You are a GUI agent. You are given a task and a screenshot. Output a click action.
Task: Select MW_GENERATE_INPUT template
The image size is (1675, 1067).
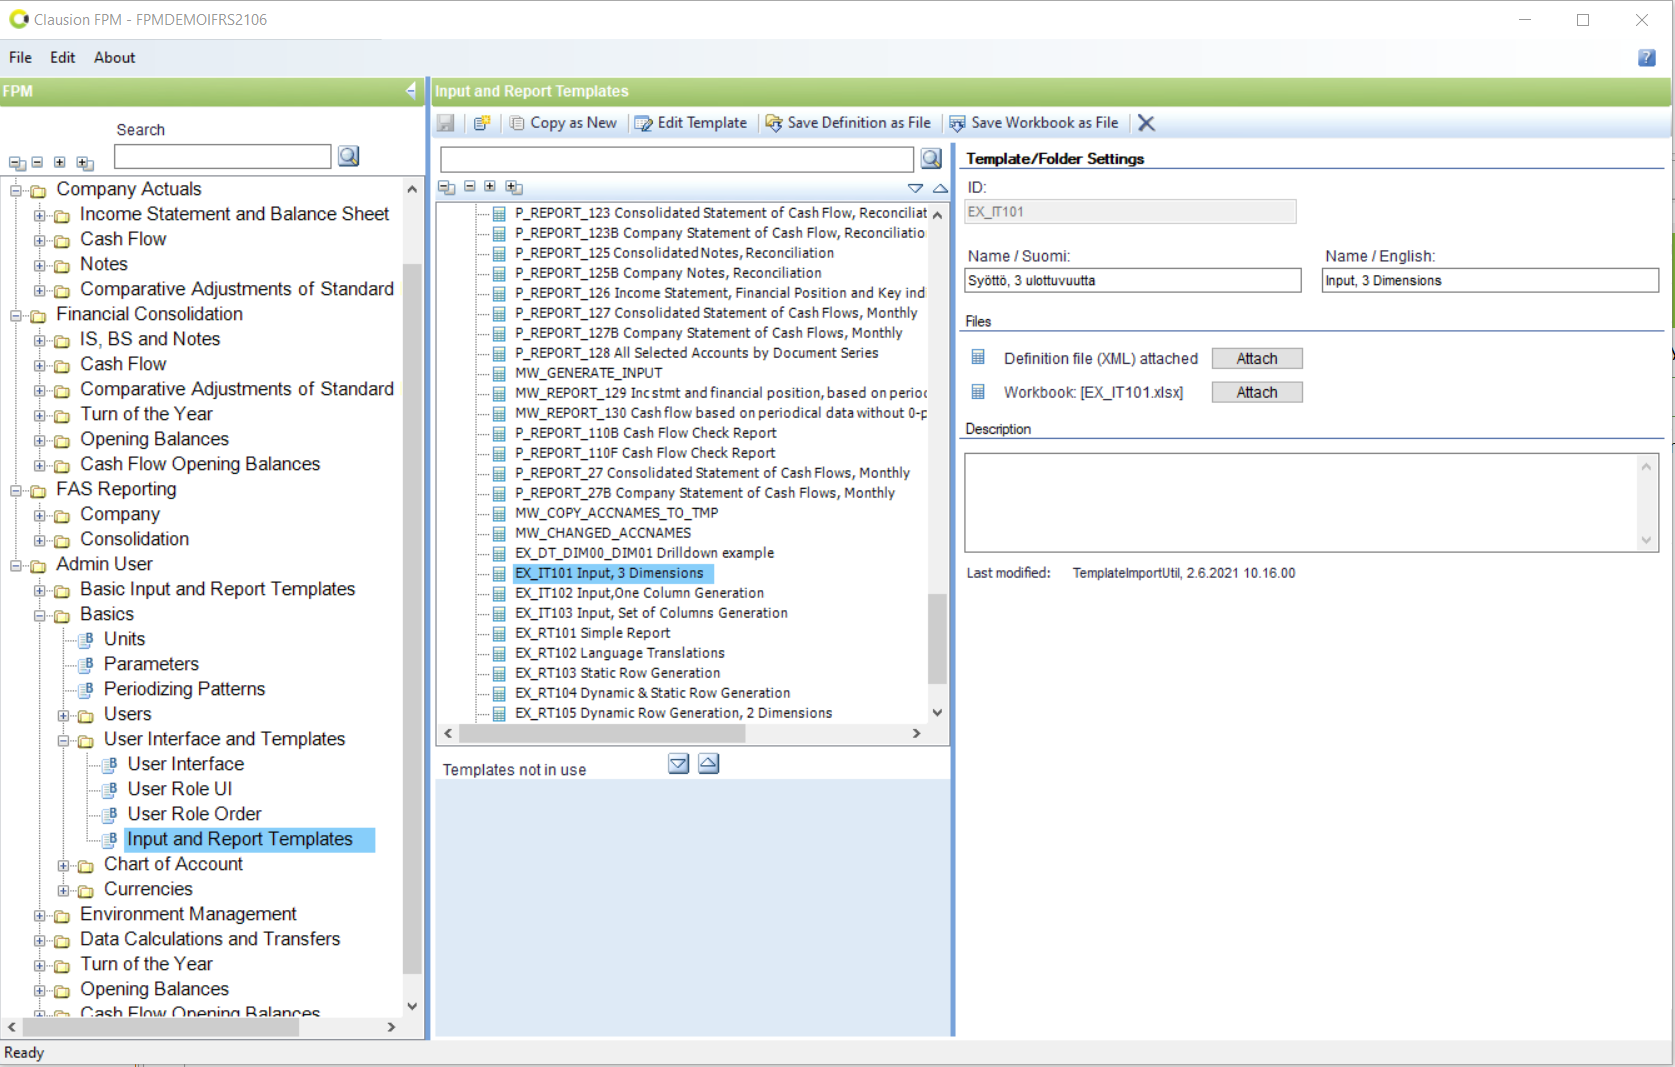point(588,373)
